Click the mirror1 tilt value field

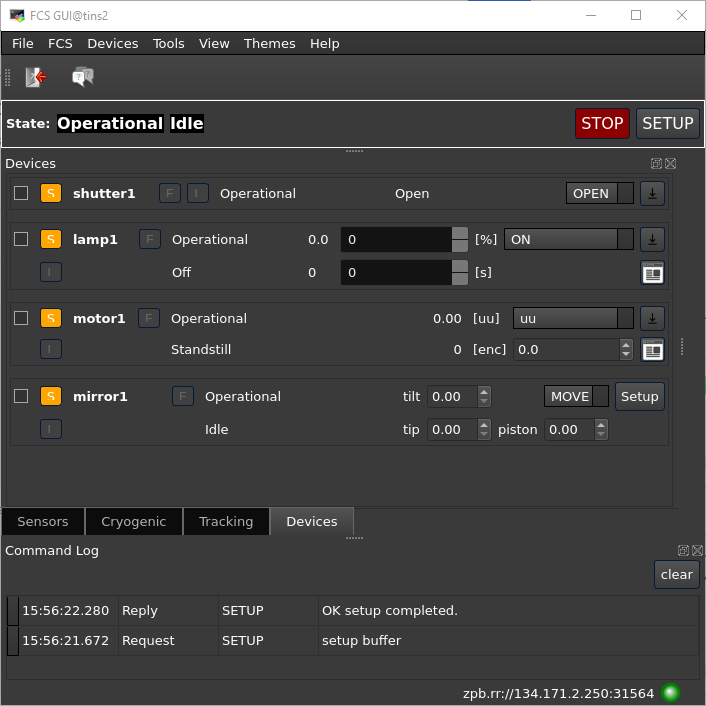[452, 396]
